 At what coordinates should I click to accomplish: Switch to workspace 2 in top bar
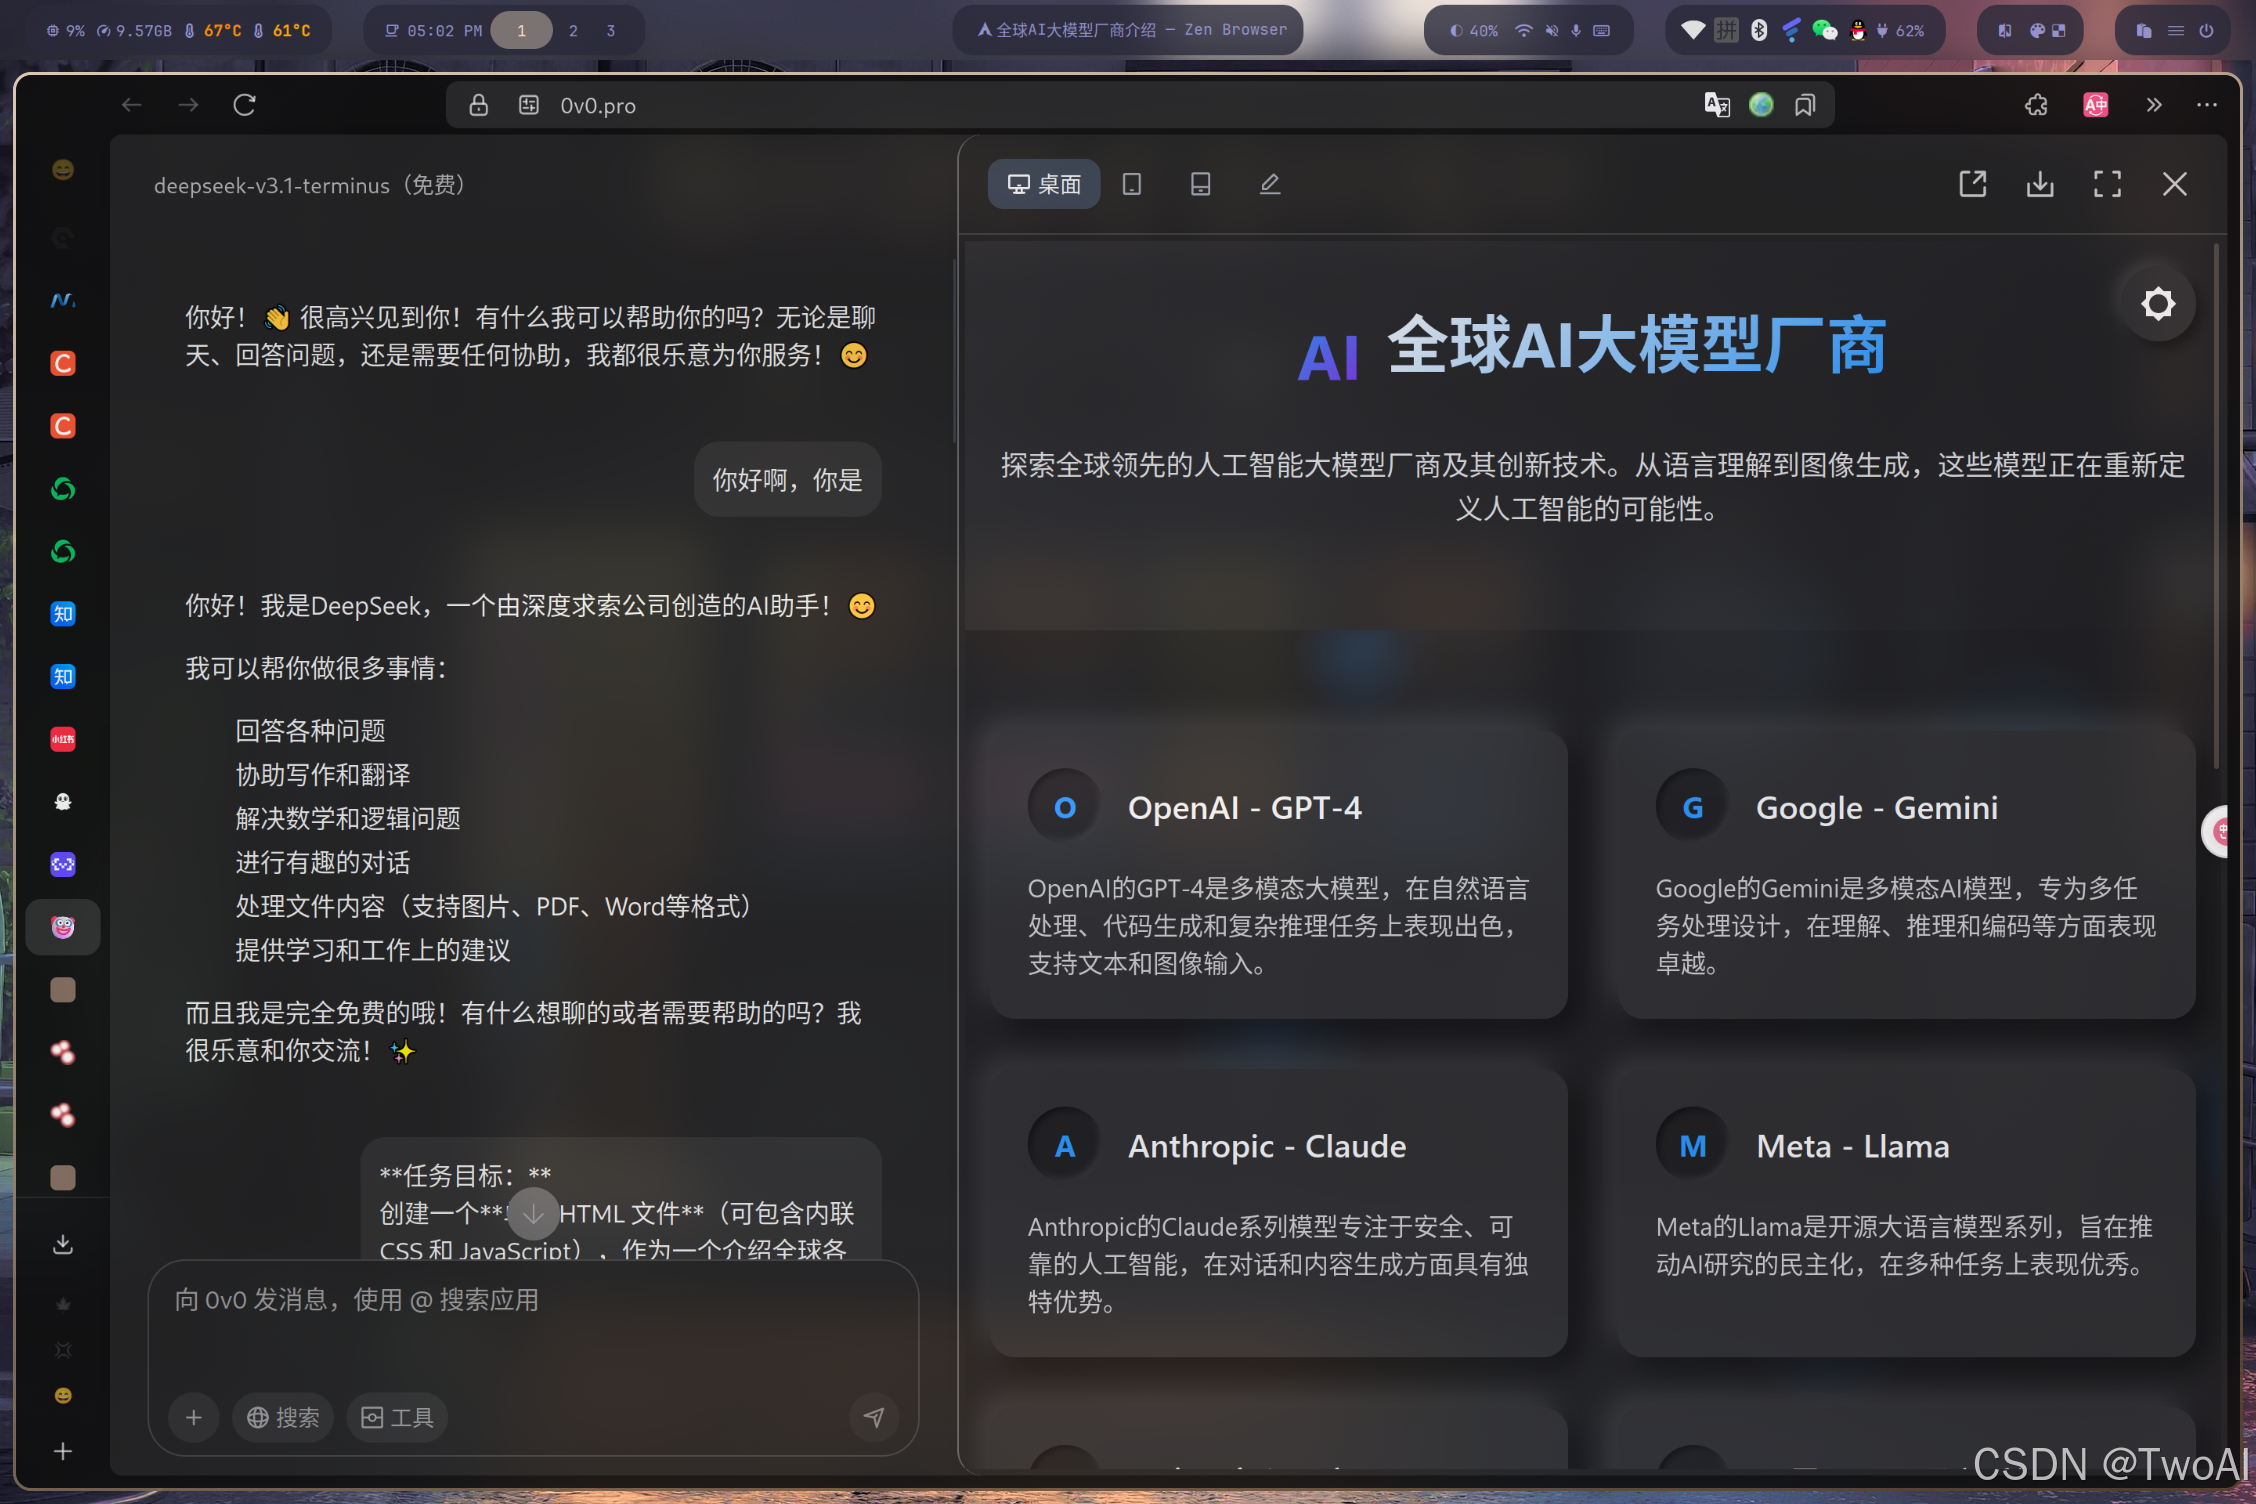pyautogui.click(x=573, y=30)
